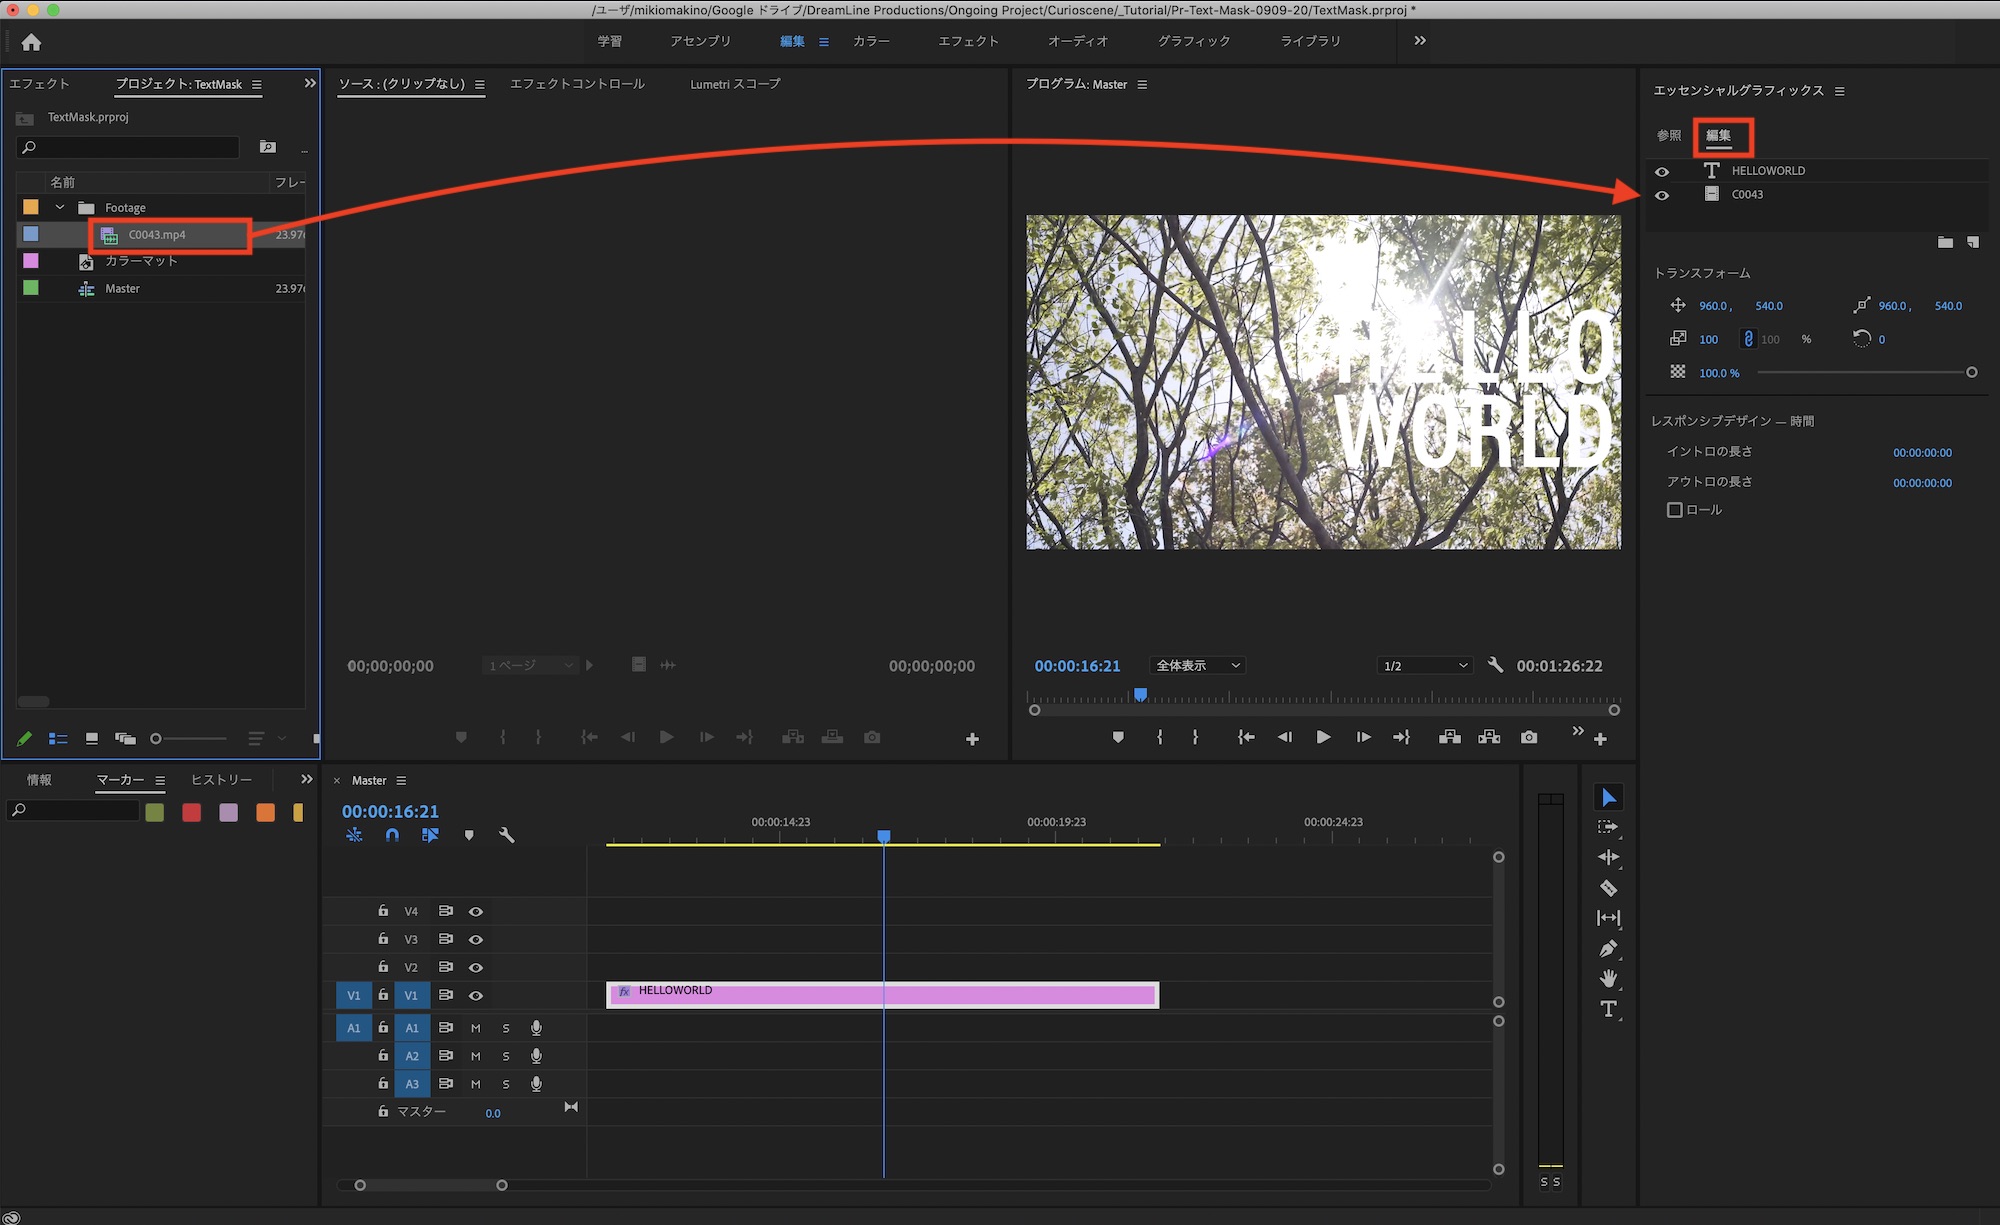Hide the HELLOWORLD layer using eye icon
This screenshot has height=1225, width=2000.
(x=1662, y=171)
